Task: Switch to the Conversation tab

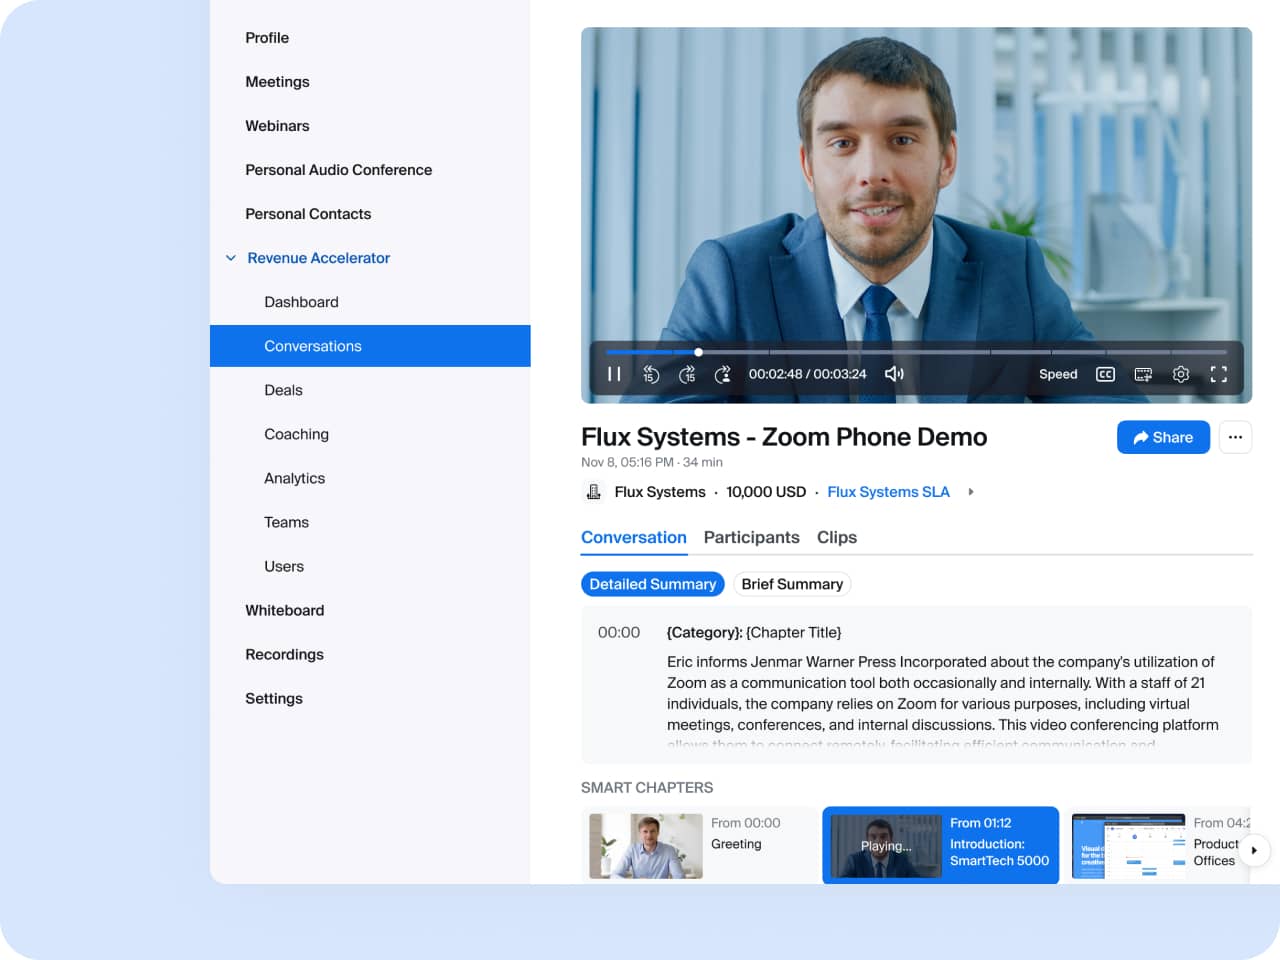Action: tap(634, 537)
